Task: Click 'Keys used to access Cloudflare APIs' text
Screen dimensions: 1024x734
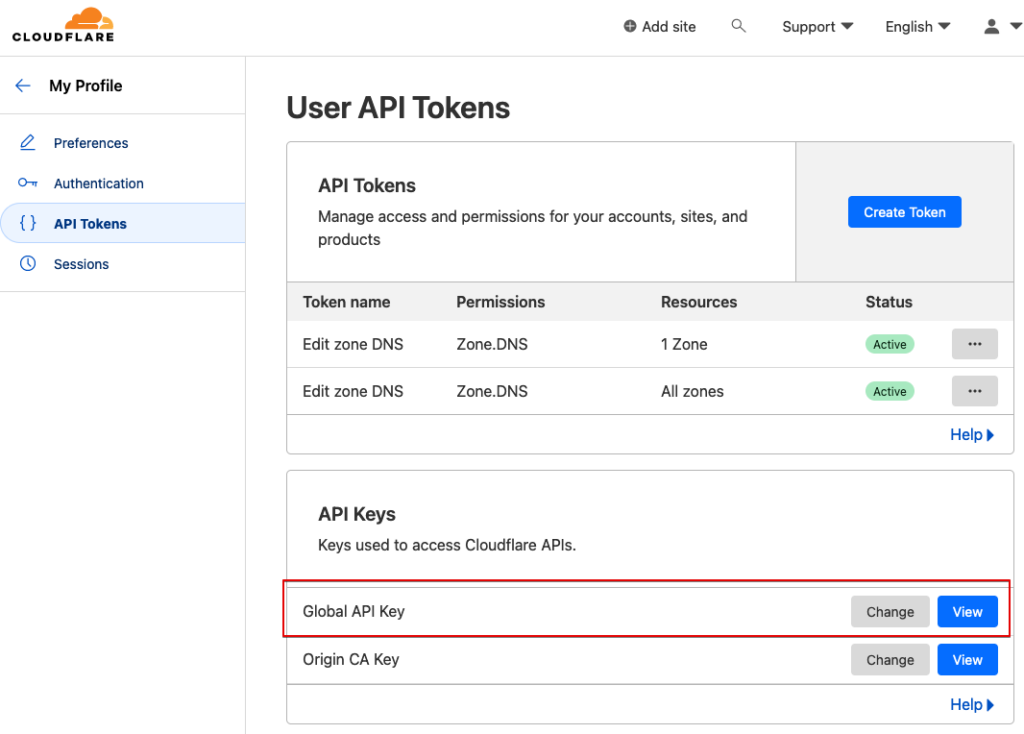Action: click(447, 545)
